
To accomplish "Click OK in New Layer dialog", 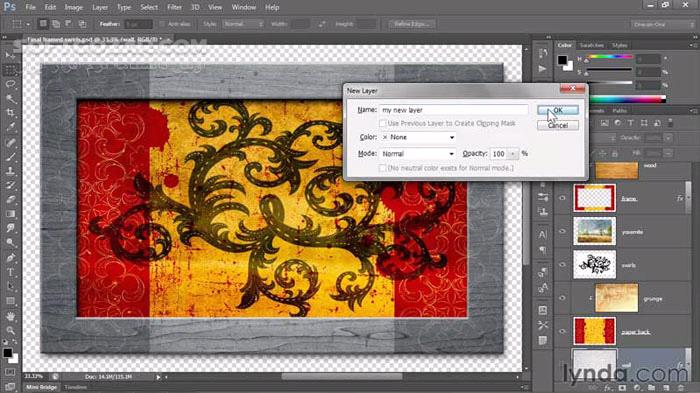I will click(x=558, y=110).
